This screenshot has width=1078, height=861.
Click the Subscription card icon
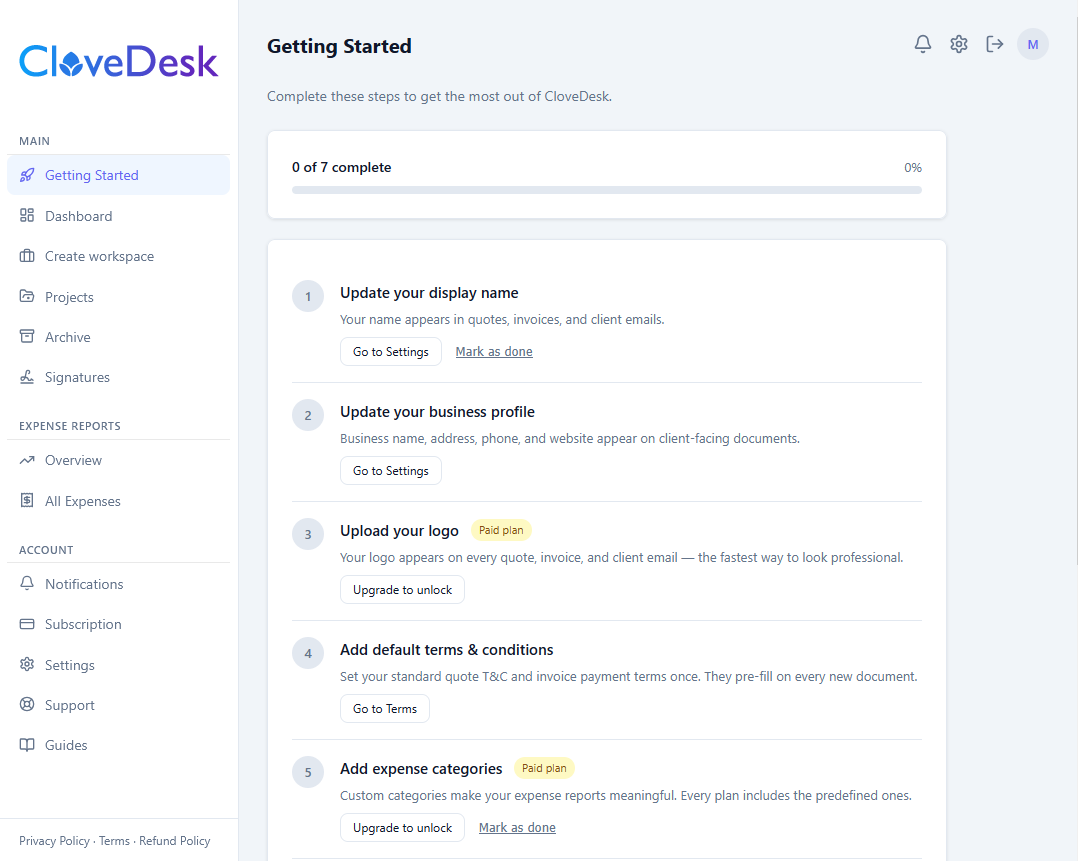27,624
